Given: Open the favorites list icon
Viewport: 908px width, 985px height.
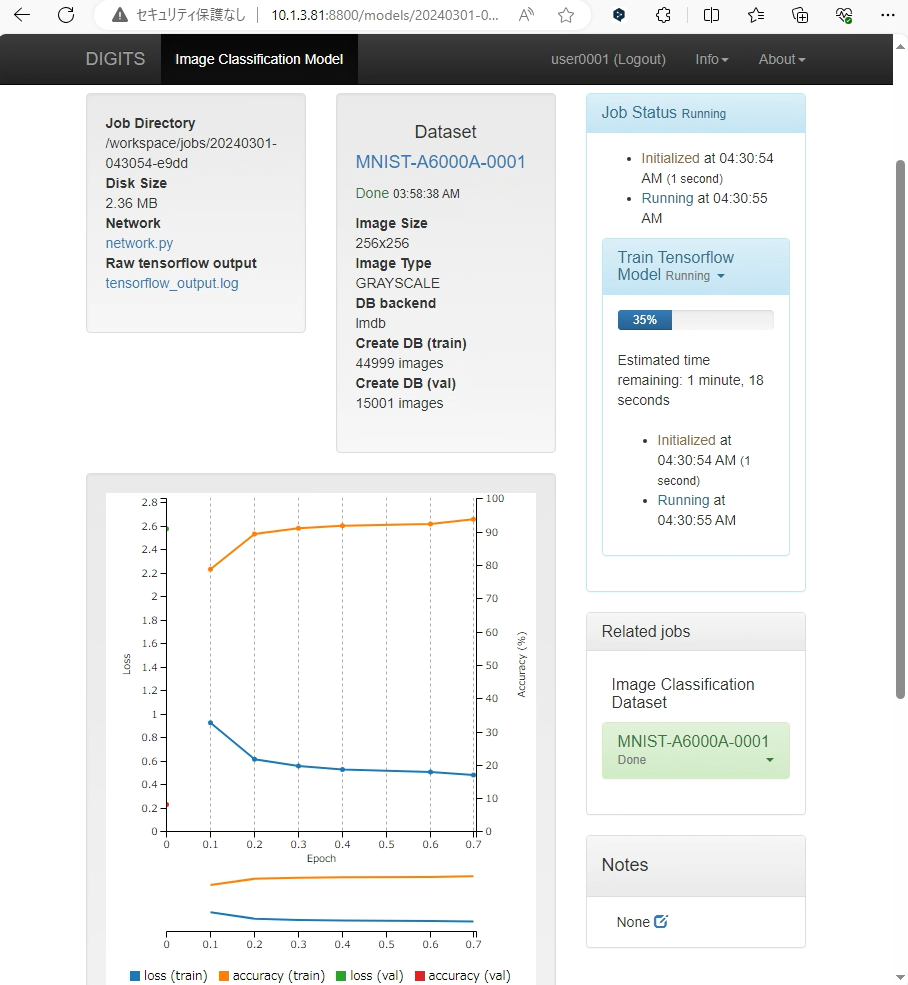Looking at the screenshot, I should click(756, 15).
